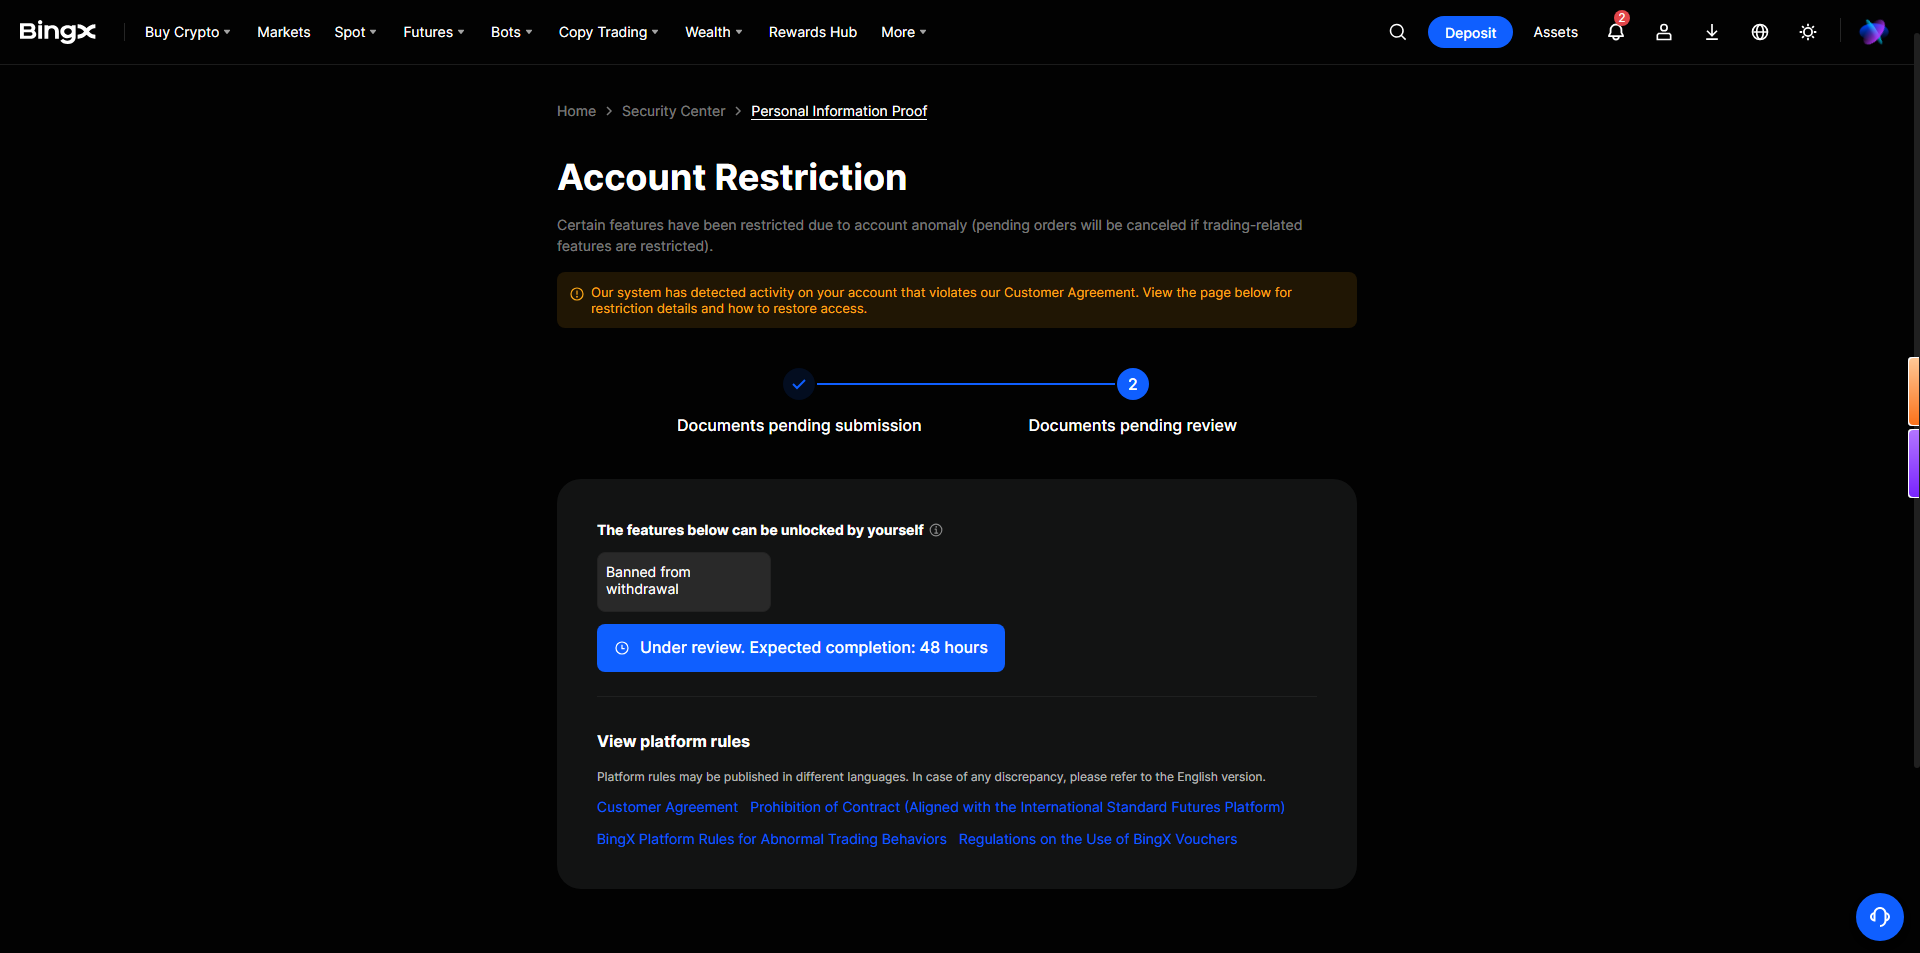
Task: Expand the Bots dropdown menu
Action: [x=512, y=32]
